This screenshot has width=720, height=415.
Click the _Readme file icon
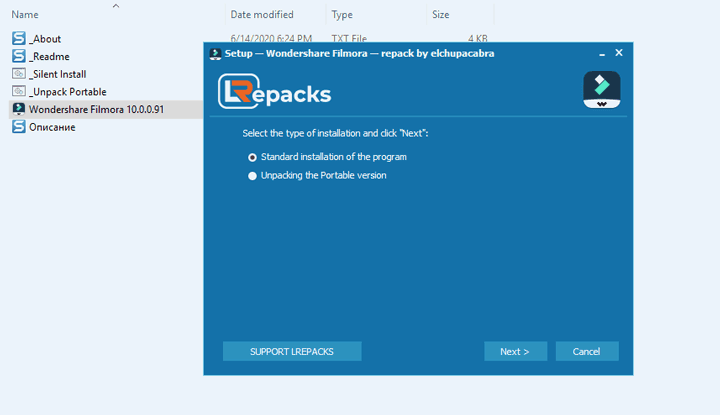point(18,56)
